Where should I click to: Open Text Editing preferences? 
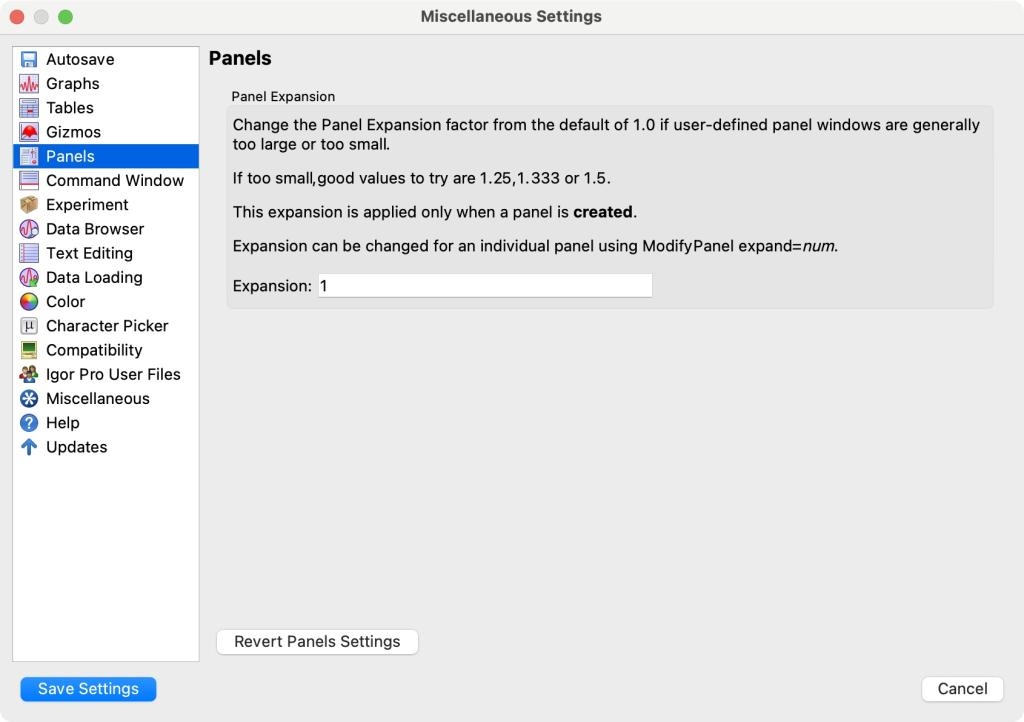(88, 253)
